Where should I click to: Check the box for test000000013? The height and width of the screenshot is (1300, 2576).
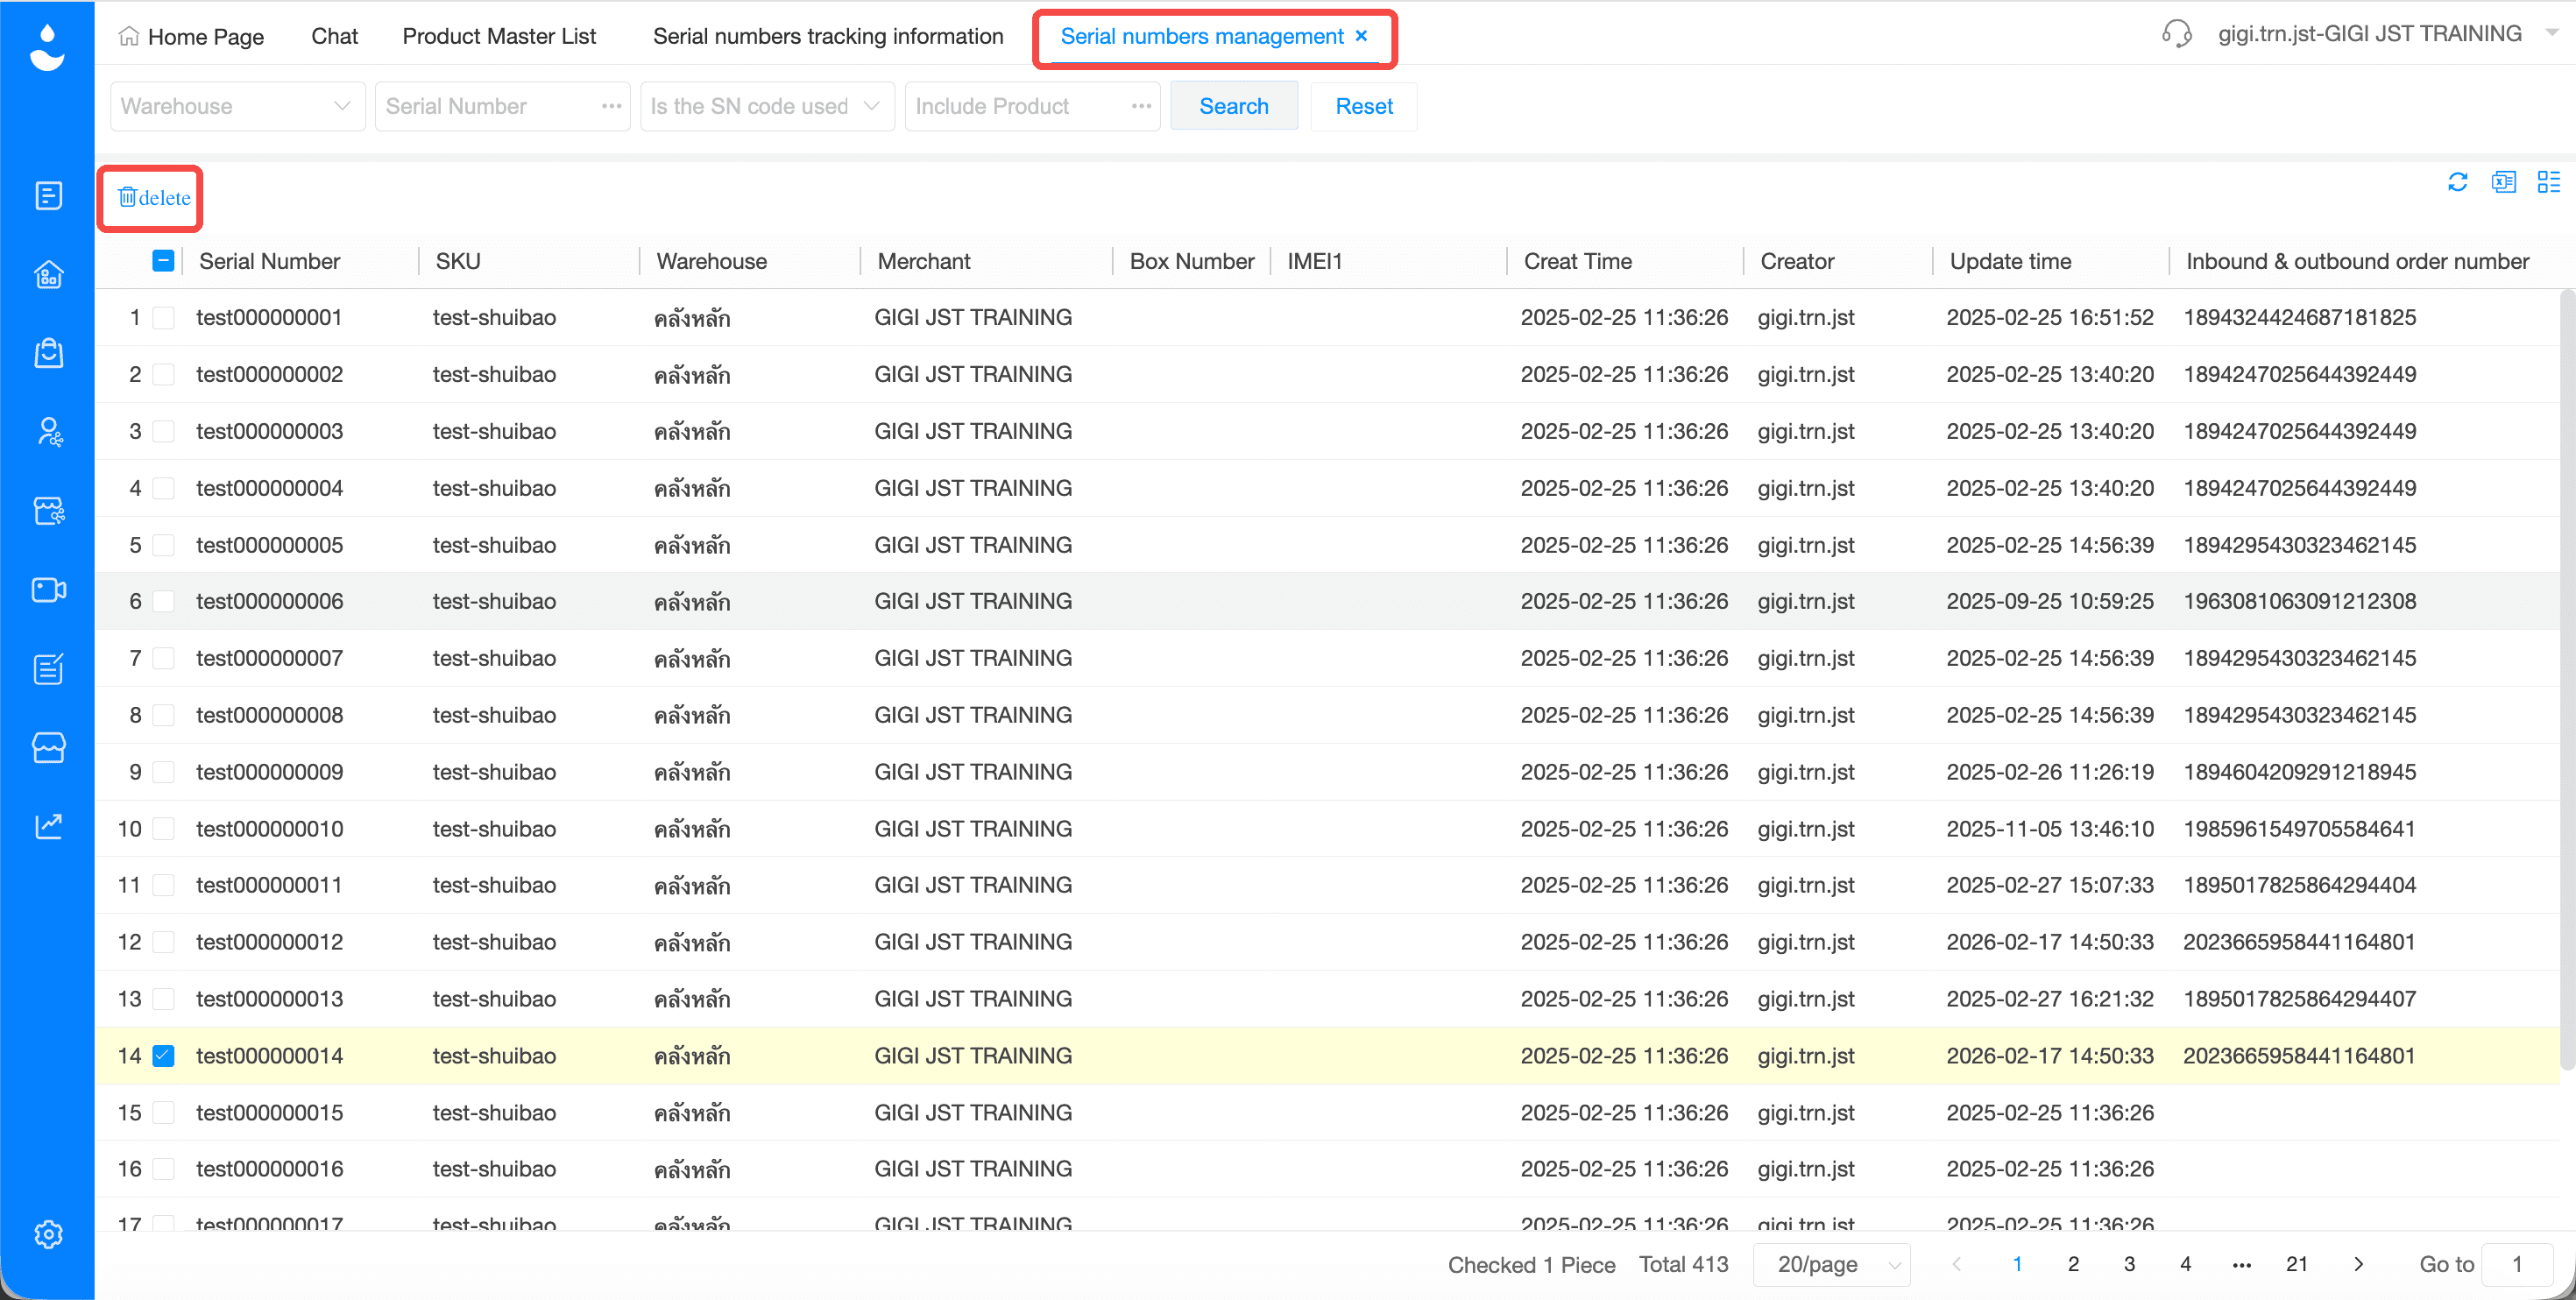coord(163,999)
